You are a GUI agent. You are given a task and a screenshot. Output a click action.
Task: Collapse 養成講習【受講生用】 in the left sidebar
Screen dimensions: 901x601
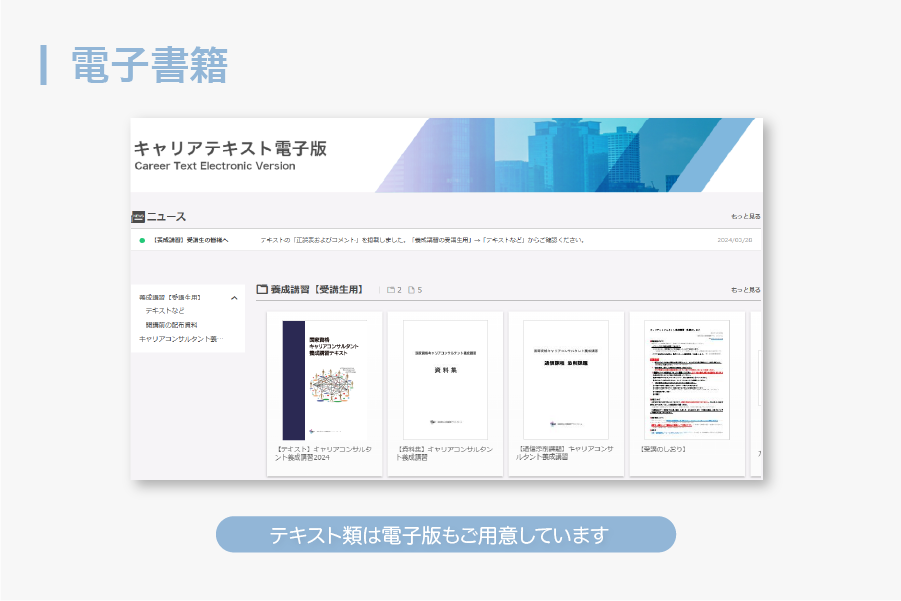pos(234,297)
